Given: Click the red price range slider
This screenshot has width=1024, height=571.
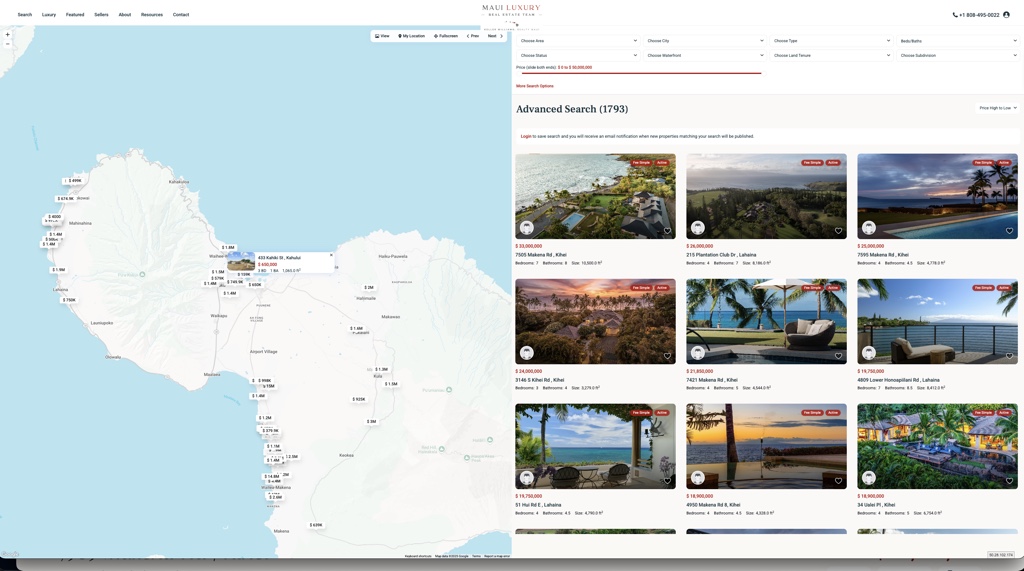Looking at the screenshot, I should click(x=638, y=73).
